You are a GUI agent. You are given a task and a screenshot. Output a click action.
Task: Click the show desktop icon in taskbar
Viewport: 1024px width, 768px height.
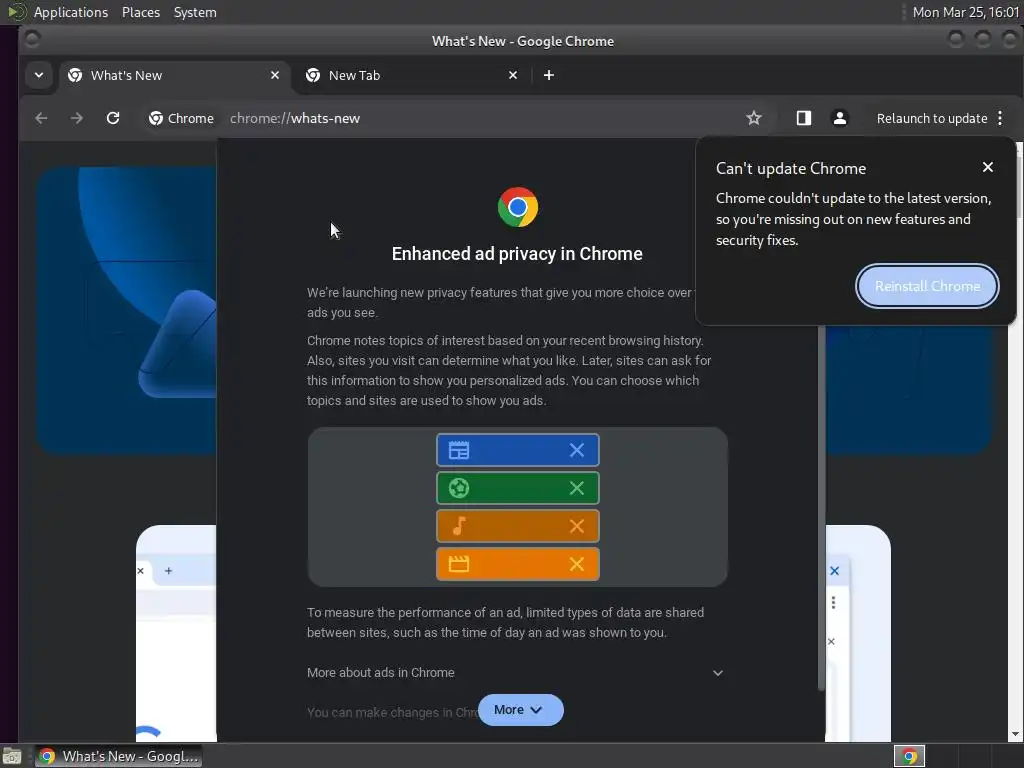[x=12, y=756]
